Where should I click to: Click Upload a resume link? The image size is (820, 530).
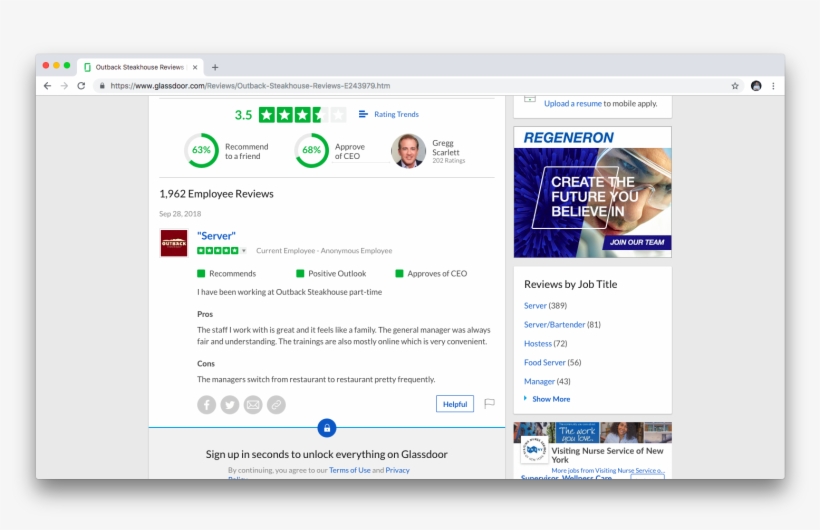[573, 104]
